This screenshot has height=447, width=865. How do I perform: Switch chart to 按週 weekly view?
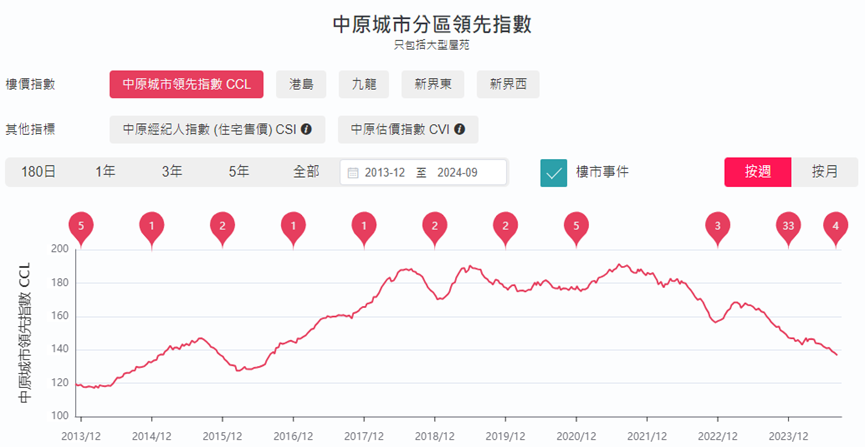point(758,172)
